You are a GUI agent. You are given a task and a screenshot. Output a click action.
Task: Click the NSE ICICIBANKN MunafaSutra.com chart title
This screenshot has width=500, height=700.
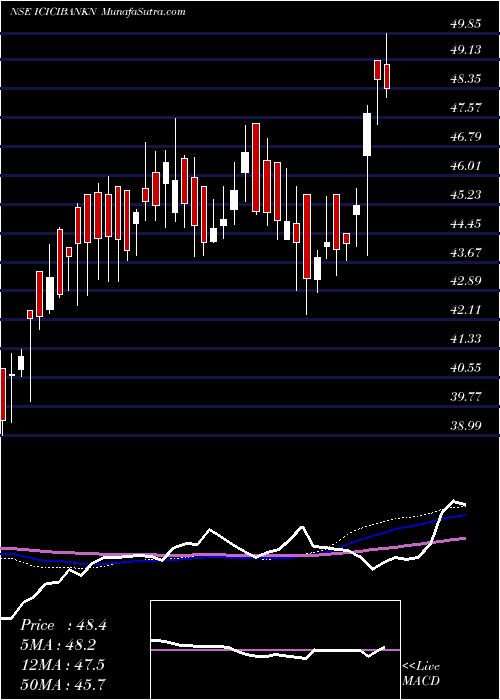point(97,12)
